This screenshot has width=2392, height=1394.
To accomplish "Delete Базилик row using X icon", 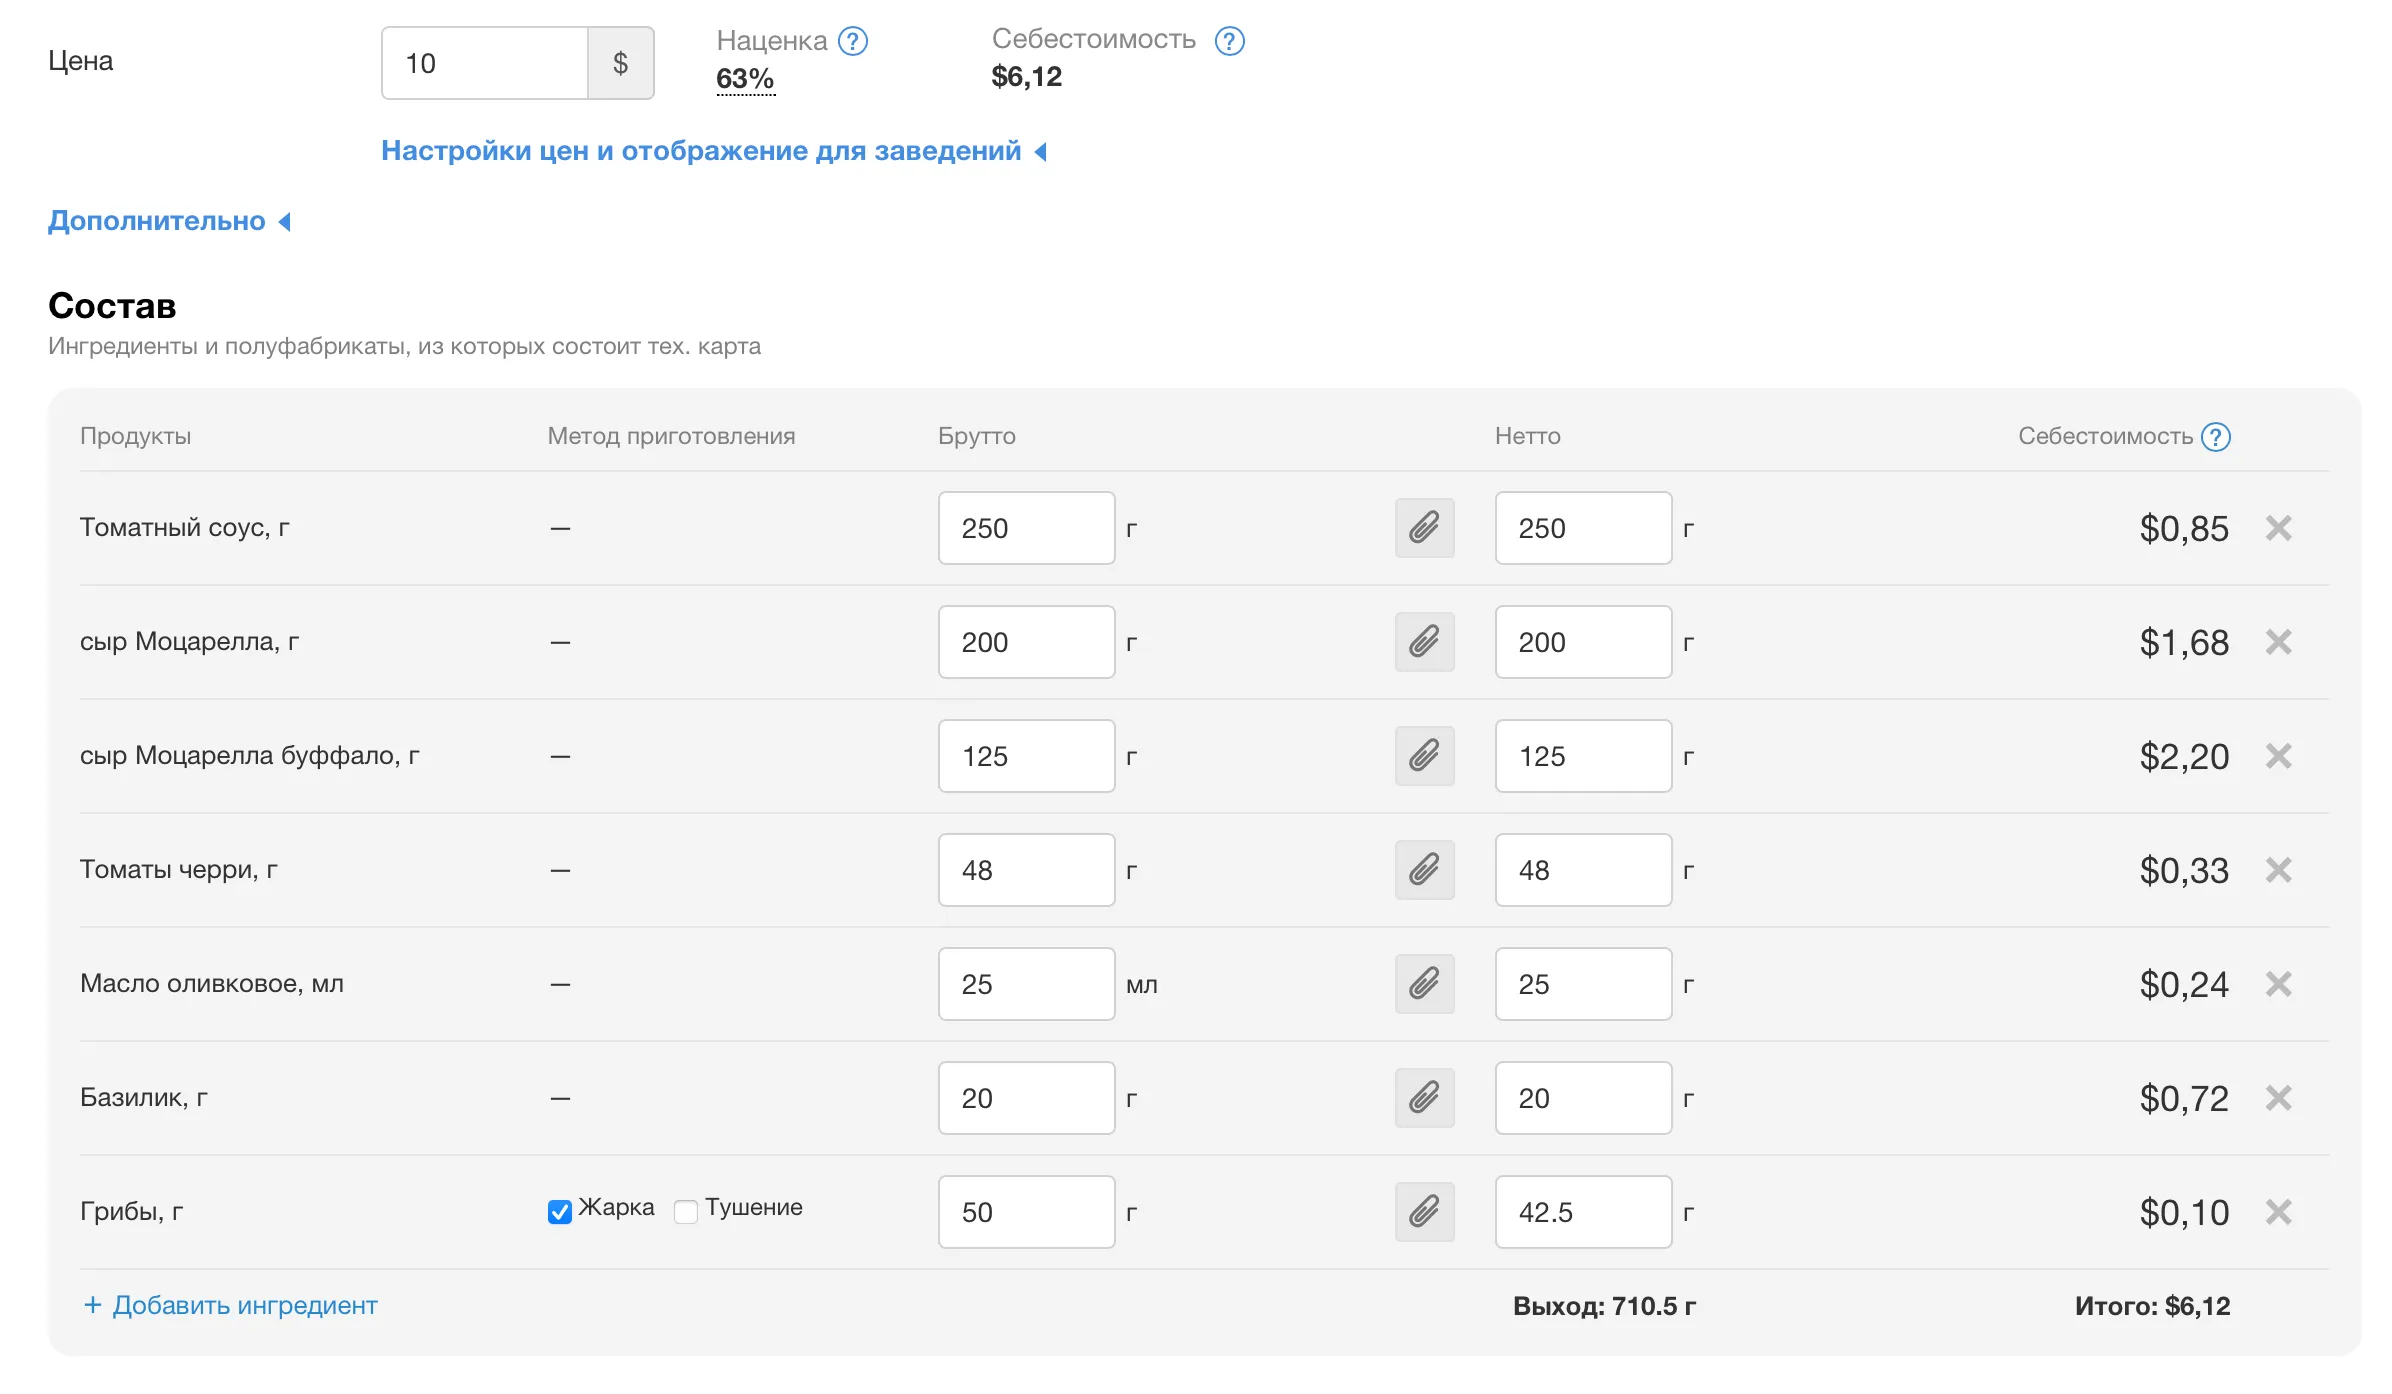I will pyautogui.click(x=2278, y=1098).
